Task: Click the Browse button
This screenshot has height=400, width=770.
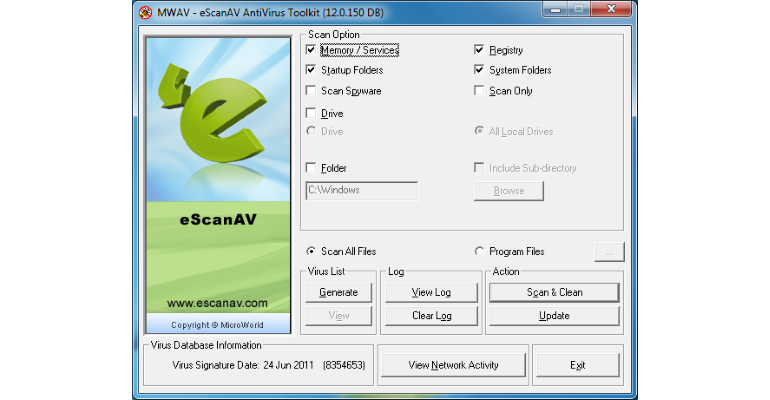Action: (x=509, y=191)
